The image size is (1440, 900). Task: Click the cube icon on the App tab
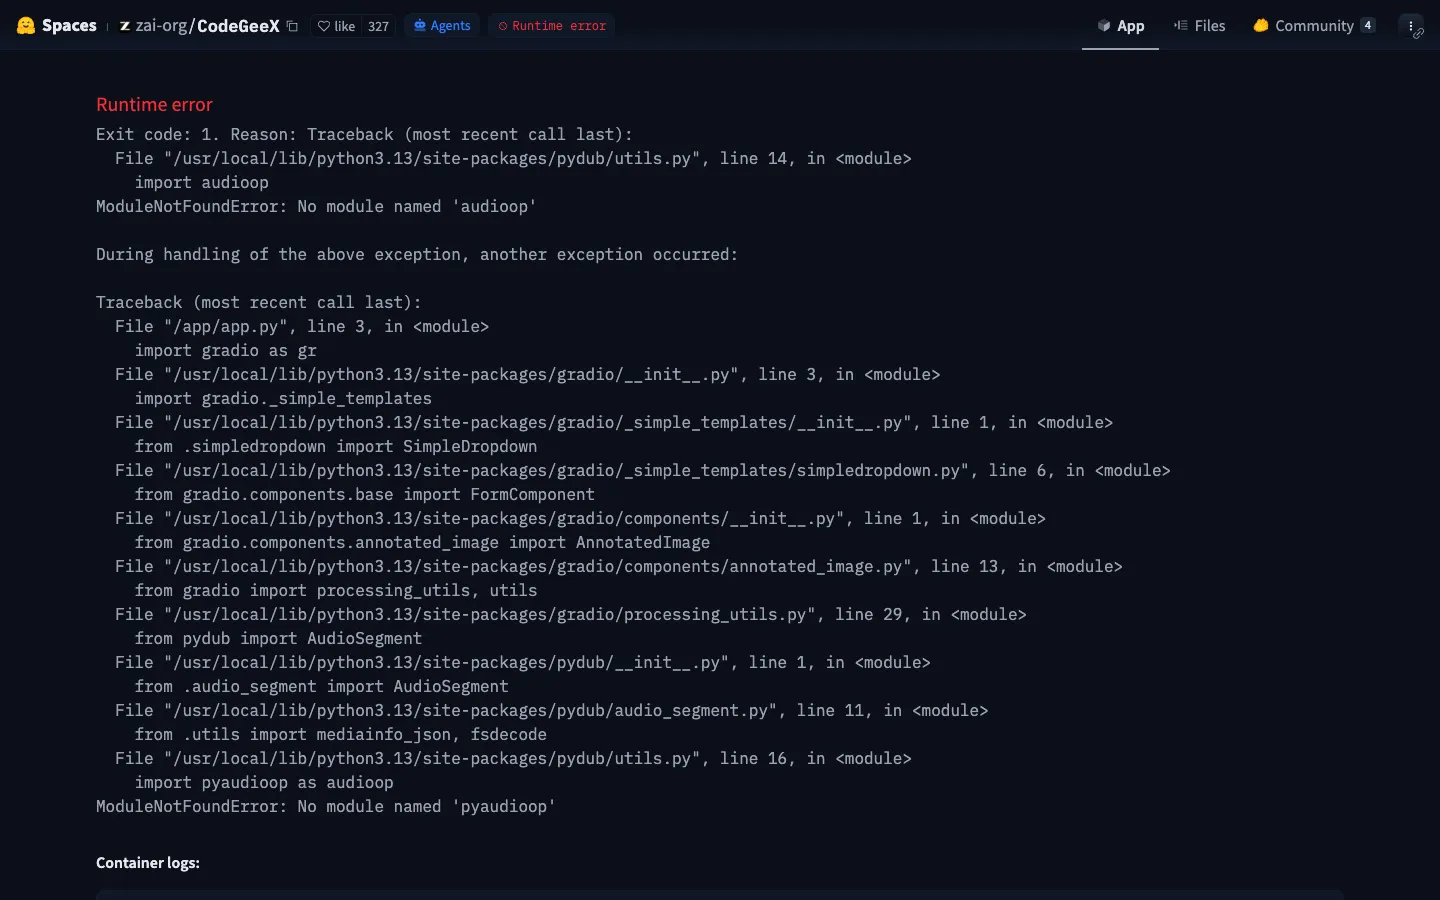1104,26
